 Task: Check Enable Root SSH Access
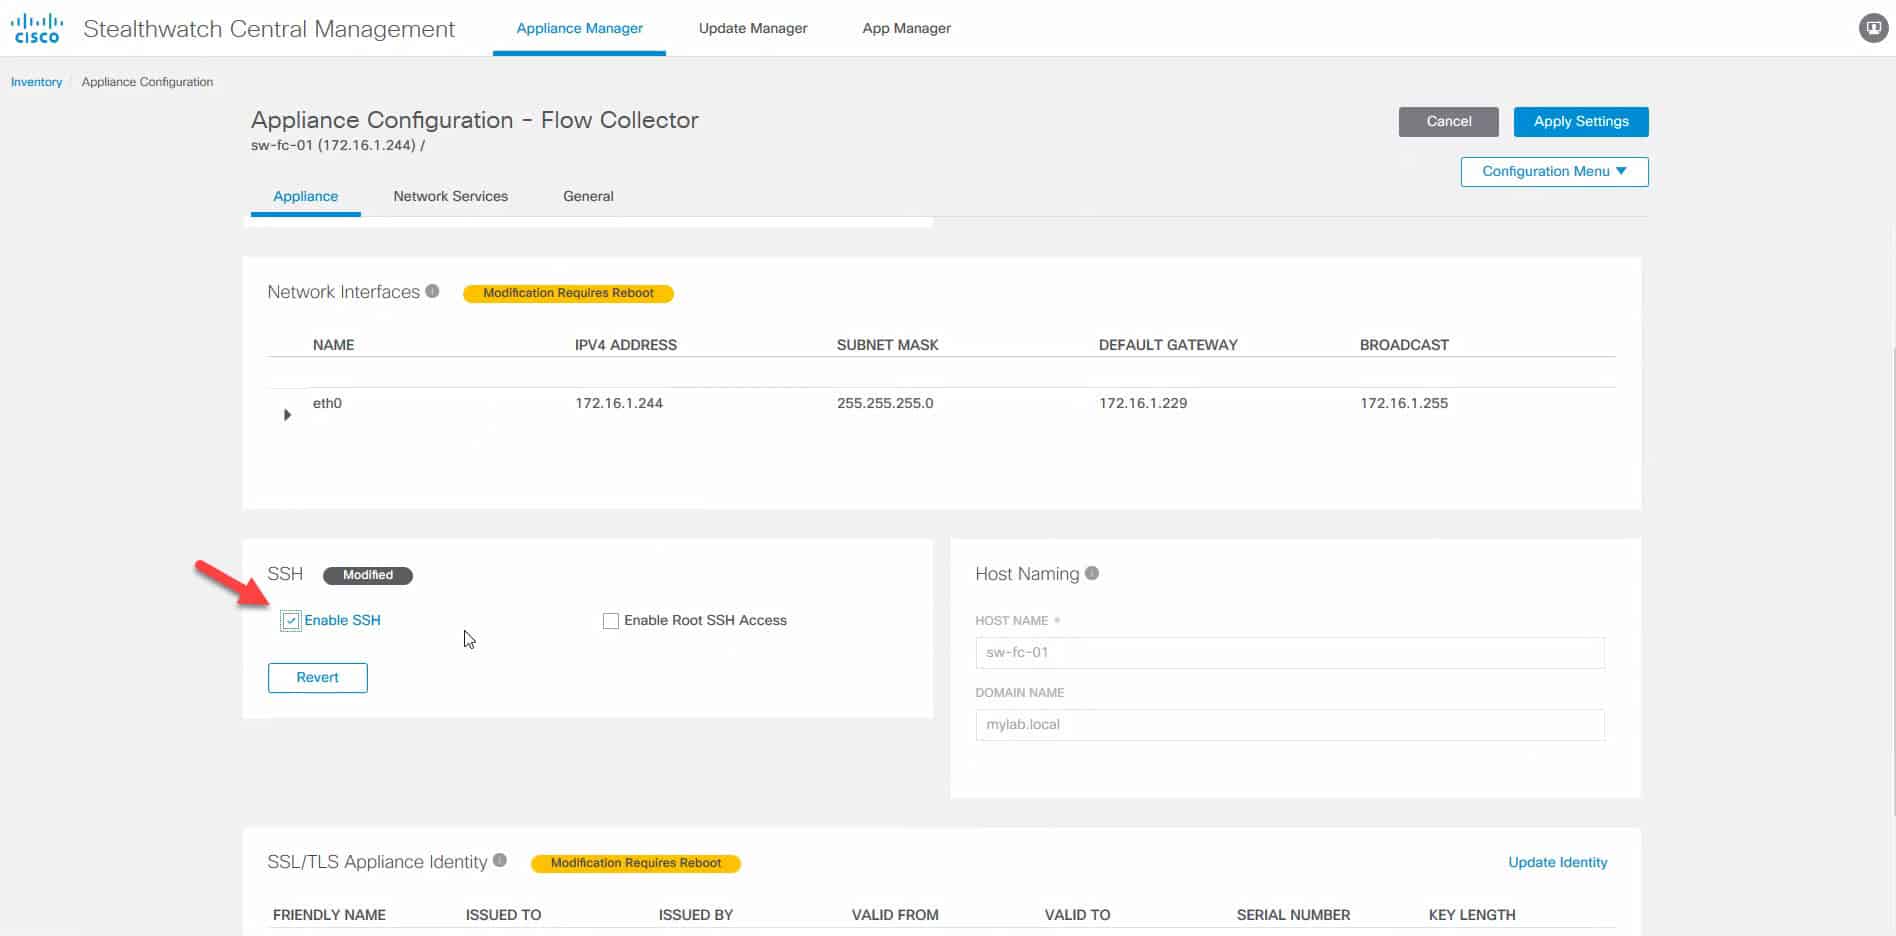click(x=611, y=621)
